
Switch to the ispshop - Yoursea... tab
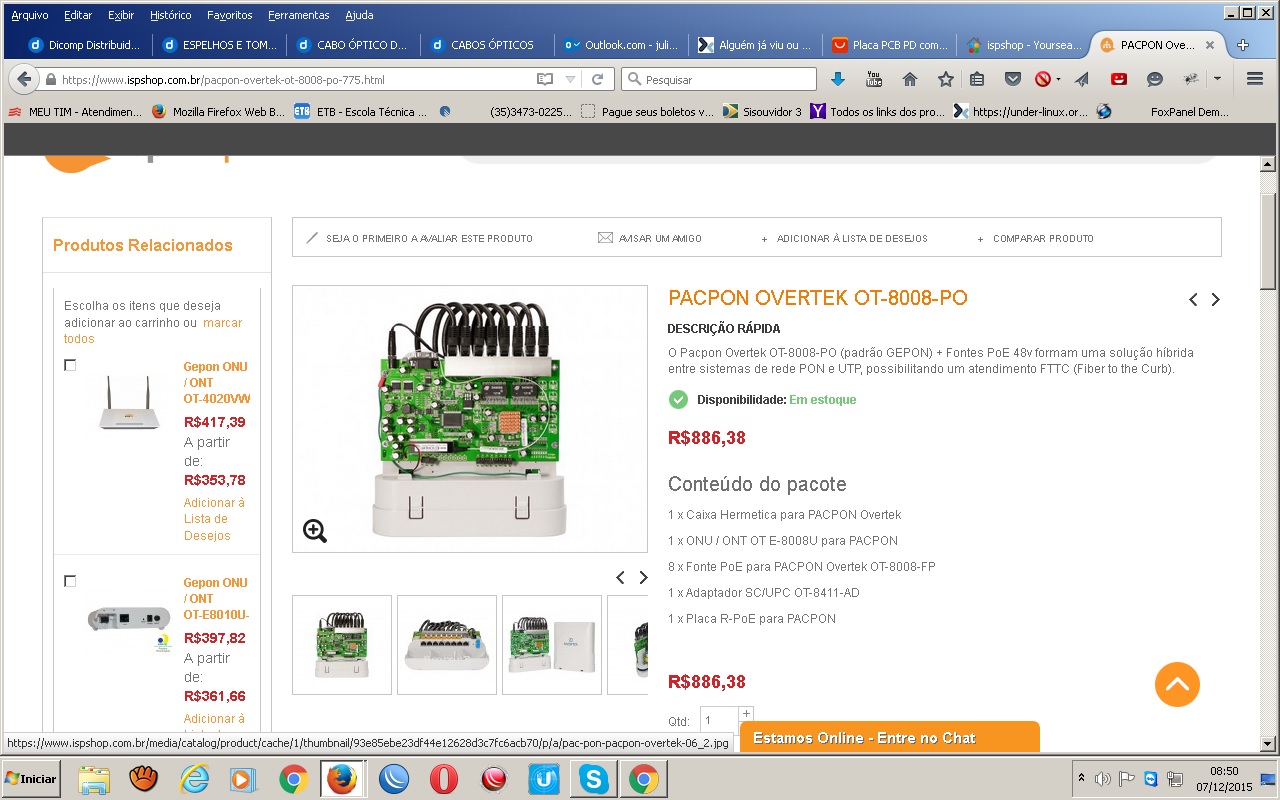(x=1023, y=45)
